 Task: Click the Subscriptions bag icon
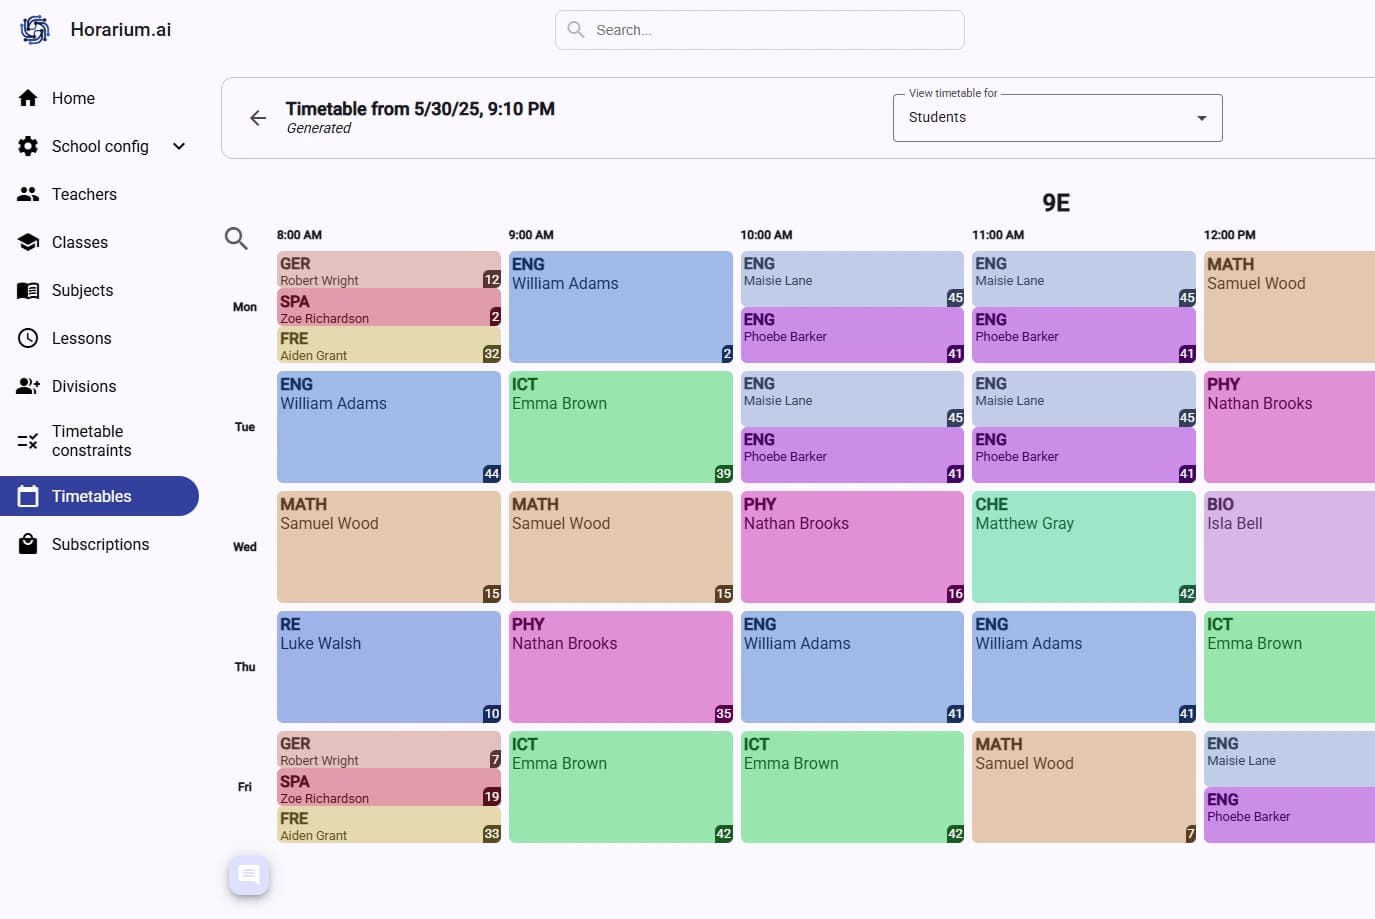pos(28,544)
